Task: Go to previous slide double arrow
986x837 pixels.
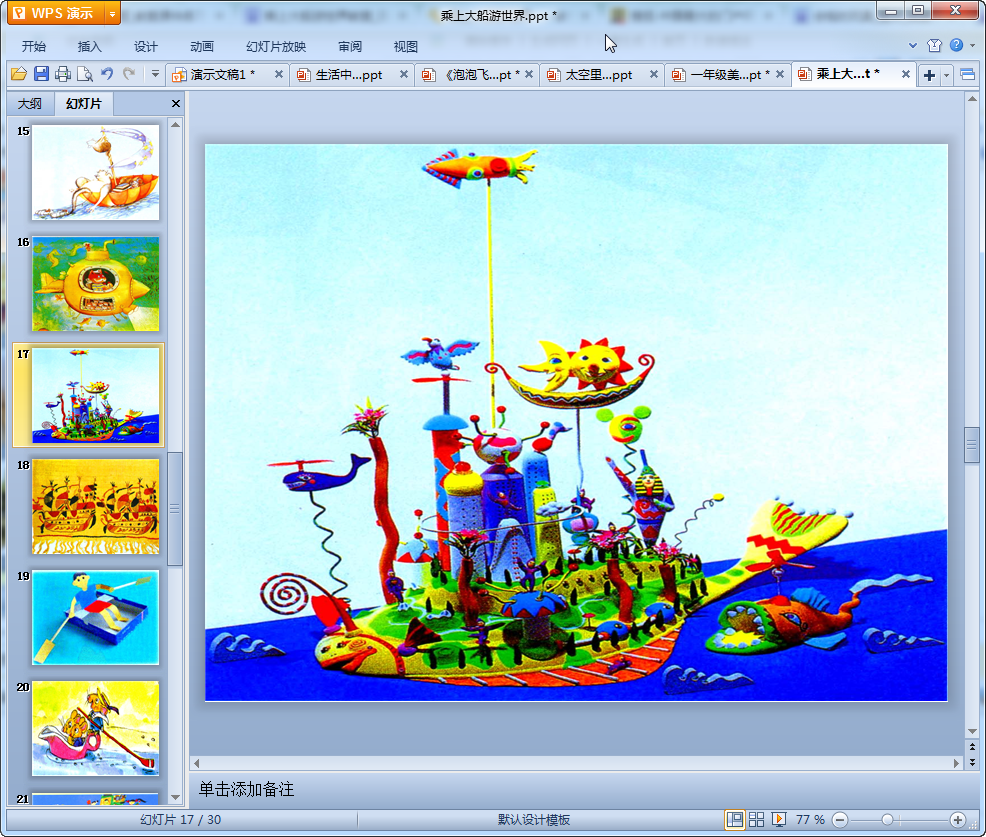Action: pyautogui.click(x=972, y=746)
